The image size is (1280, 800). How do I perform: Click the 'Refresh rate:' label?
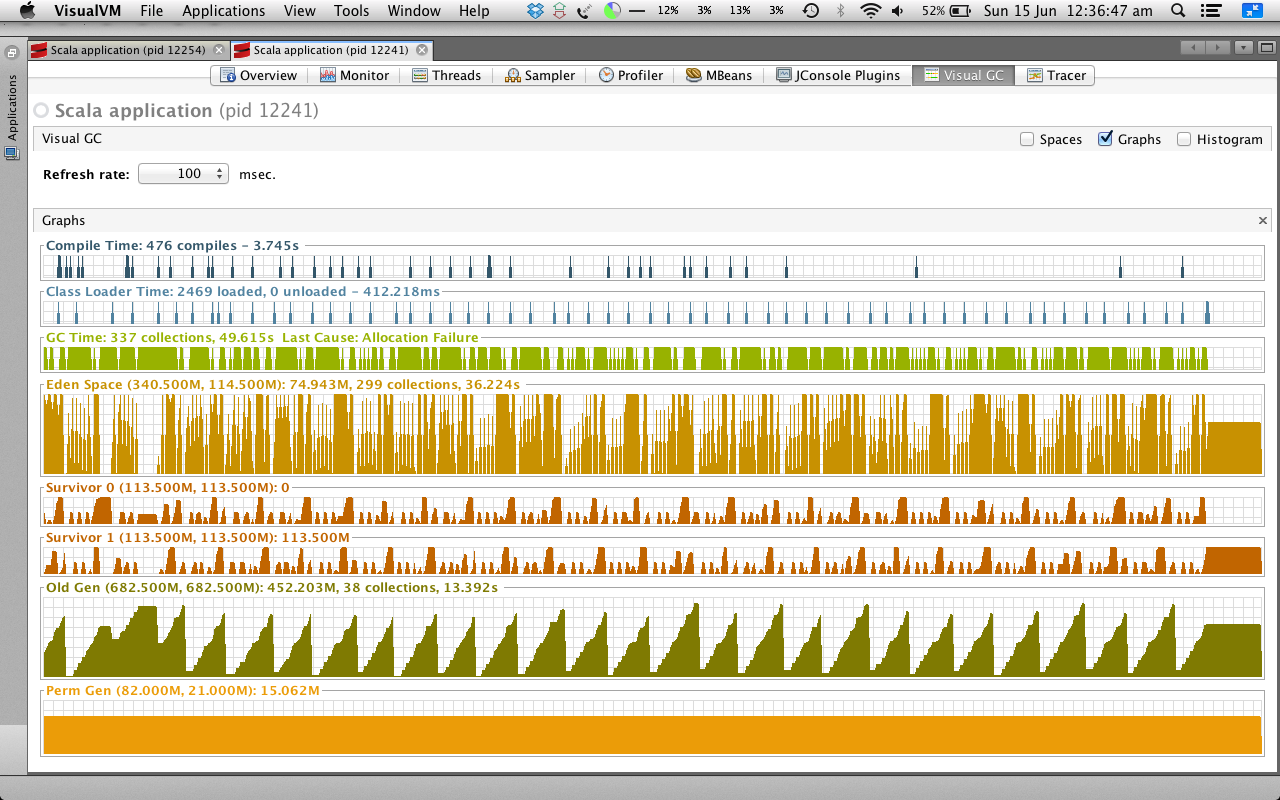[x=86, y=174]
